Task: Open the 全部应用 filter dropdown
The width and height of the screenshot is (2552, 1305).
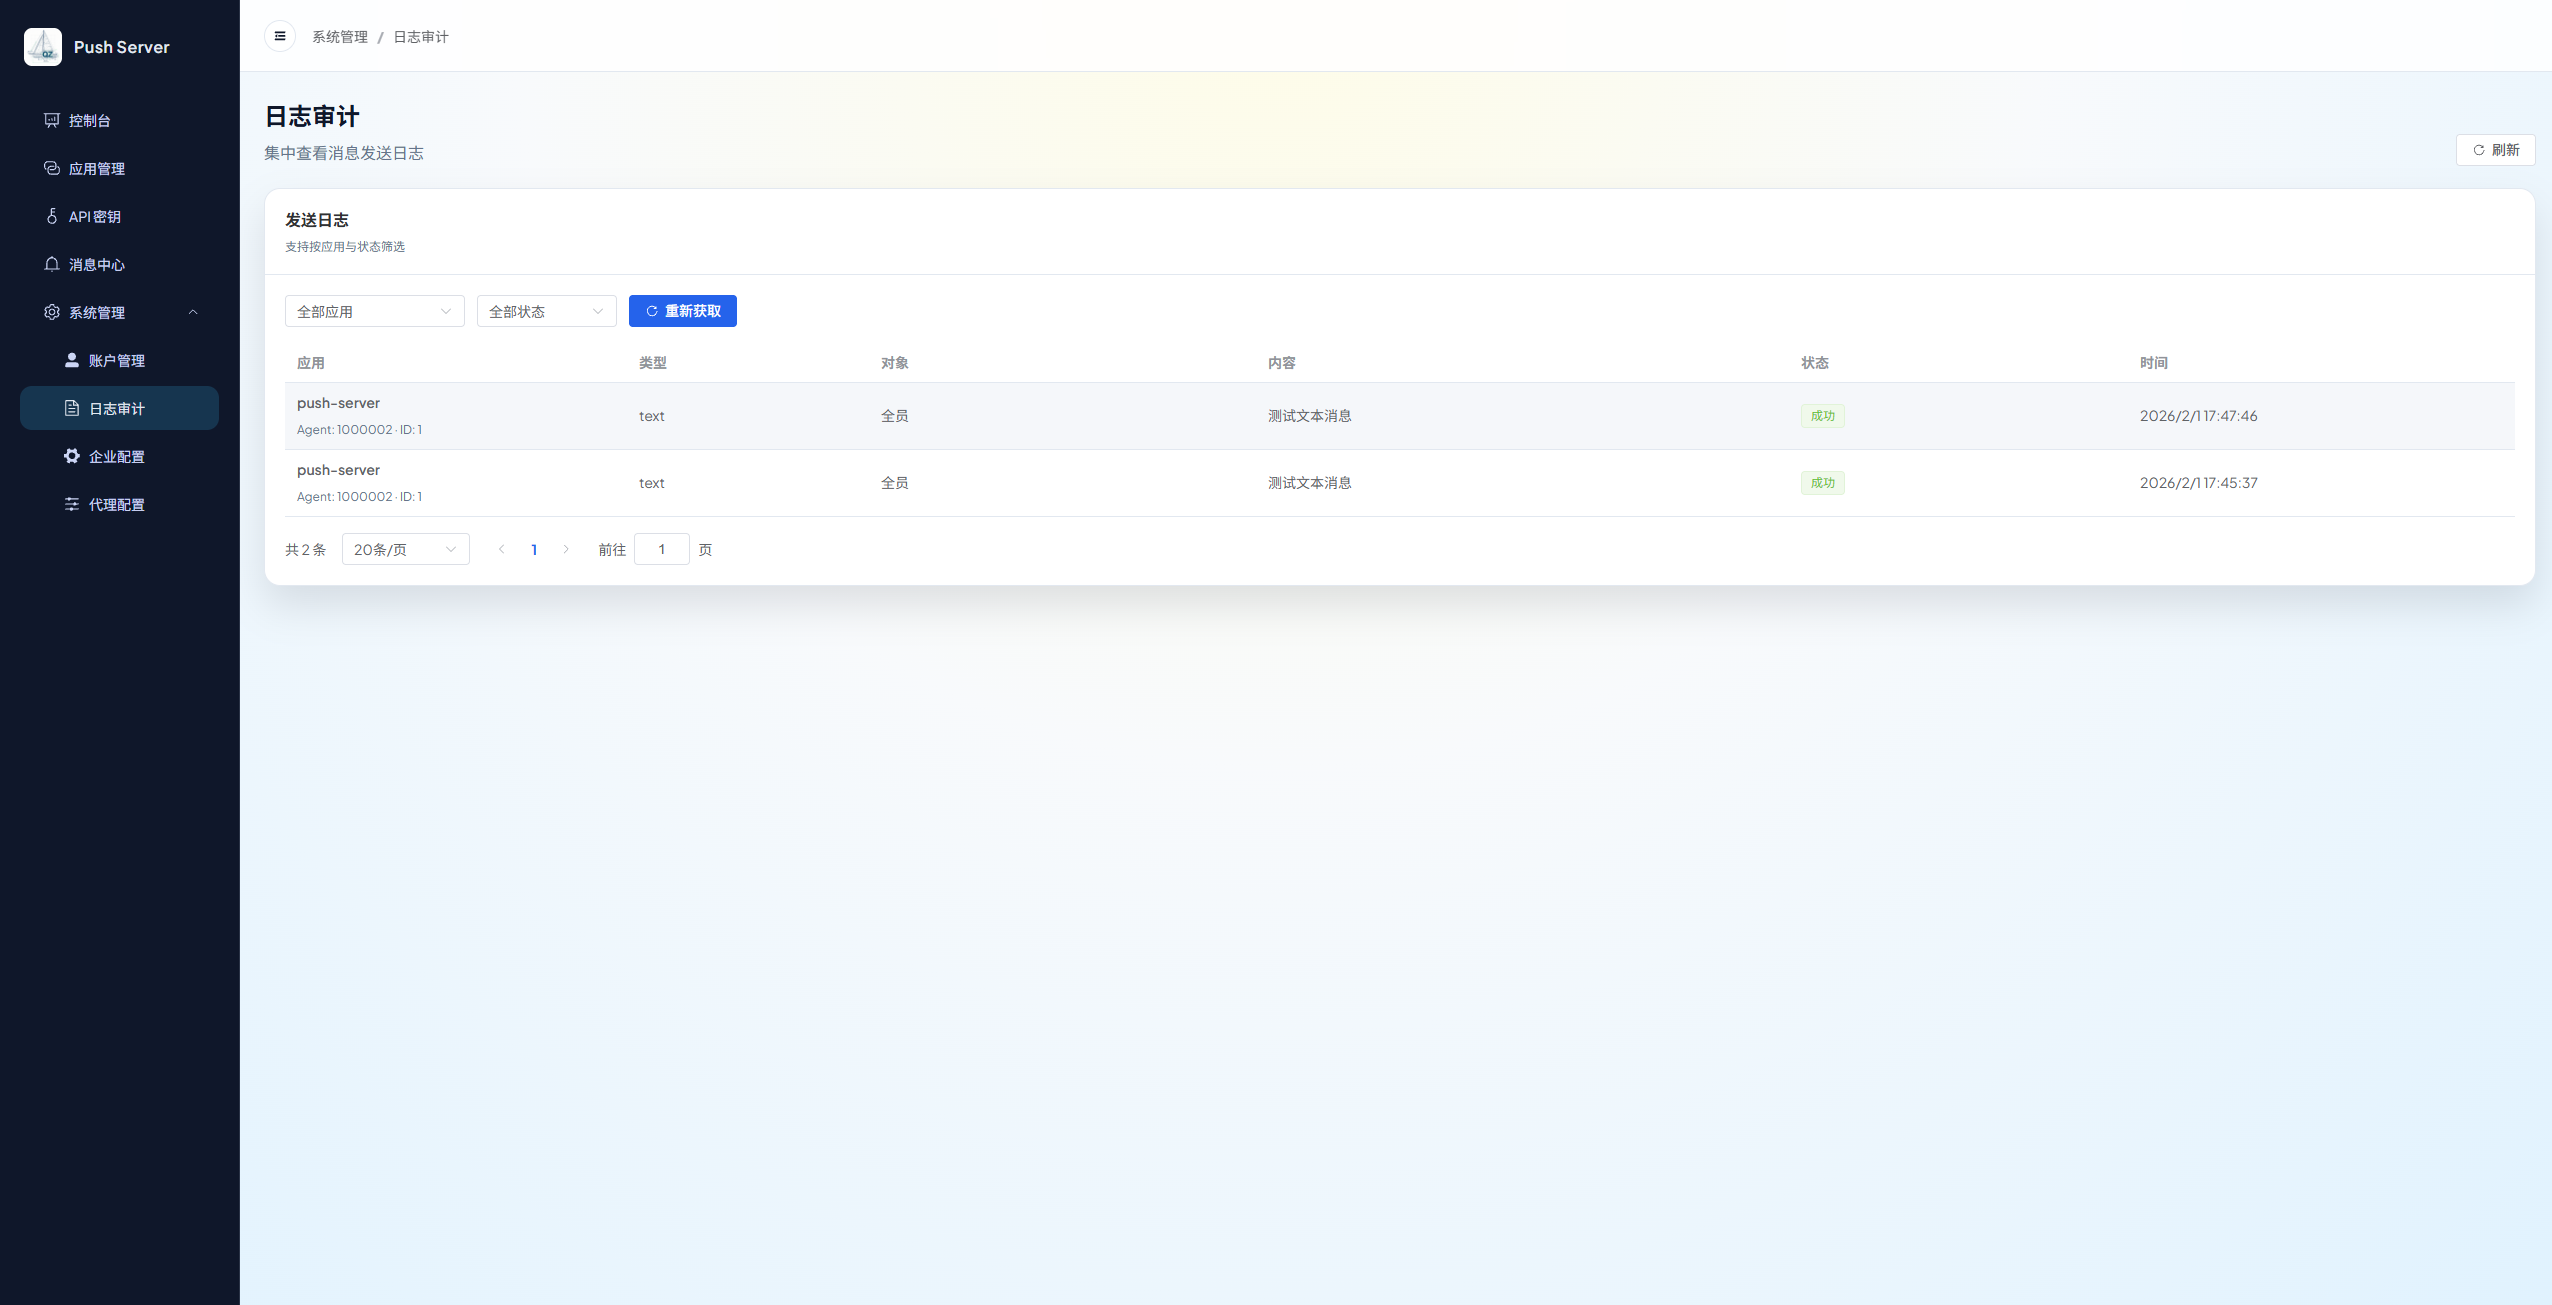Action: click(374, 311)
